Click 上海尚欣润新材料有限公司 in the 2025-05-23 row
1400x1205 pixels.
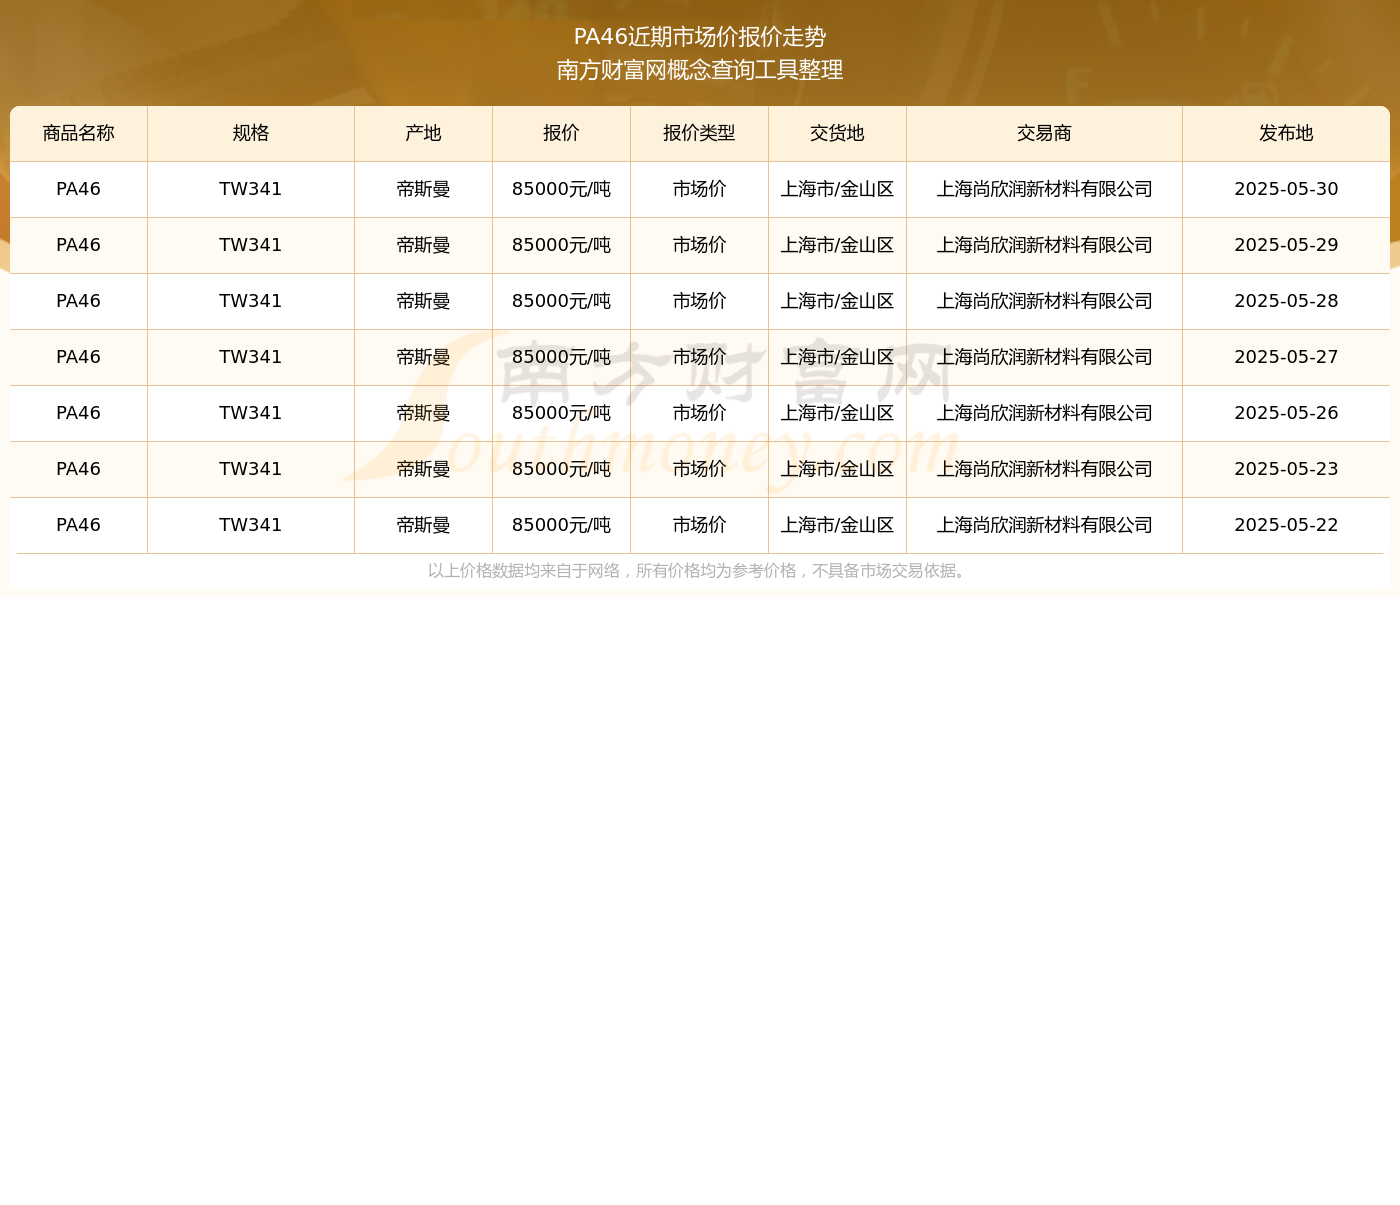[1044, 469]
